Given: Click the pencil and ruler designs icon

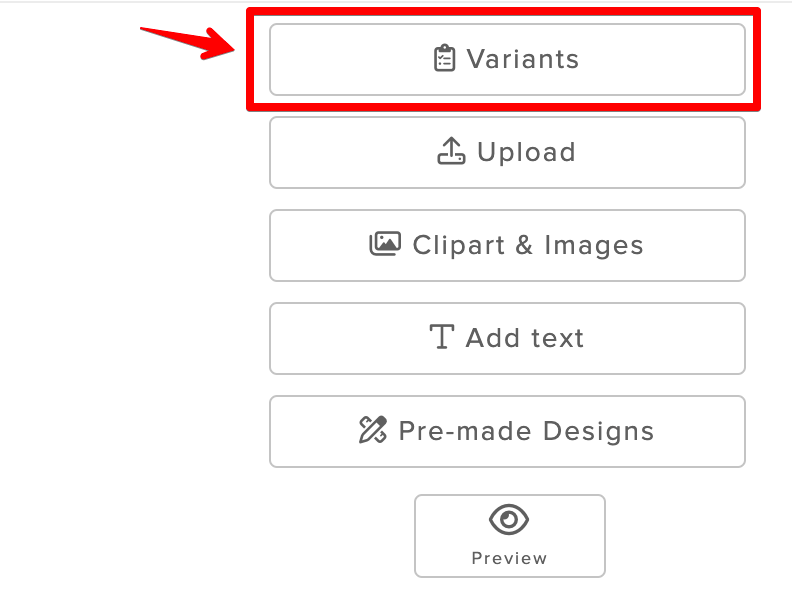Looking at the screenshot, I should coord(373,430).
